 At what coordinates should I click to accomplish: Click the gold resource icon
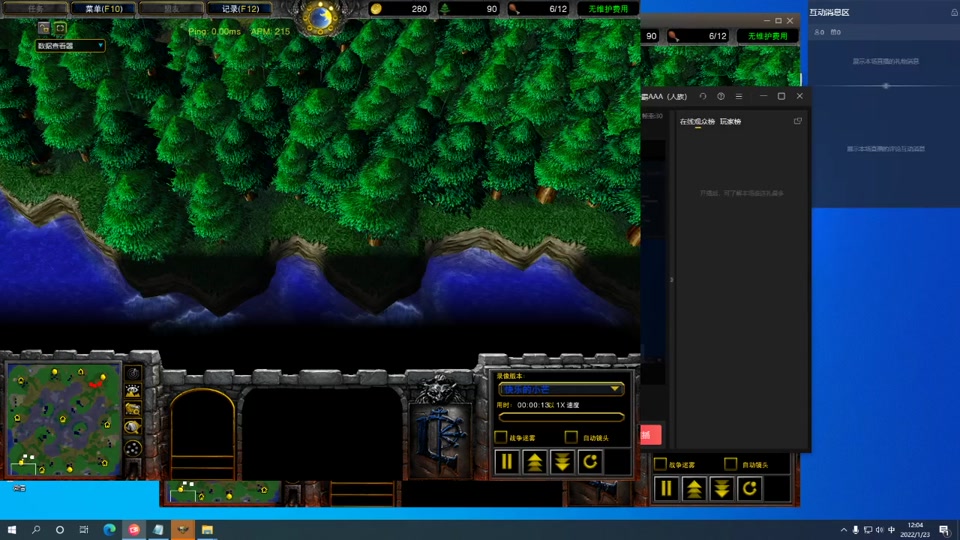pyautogui.click(x=377, y=9)
